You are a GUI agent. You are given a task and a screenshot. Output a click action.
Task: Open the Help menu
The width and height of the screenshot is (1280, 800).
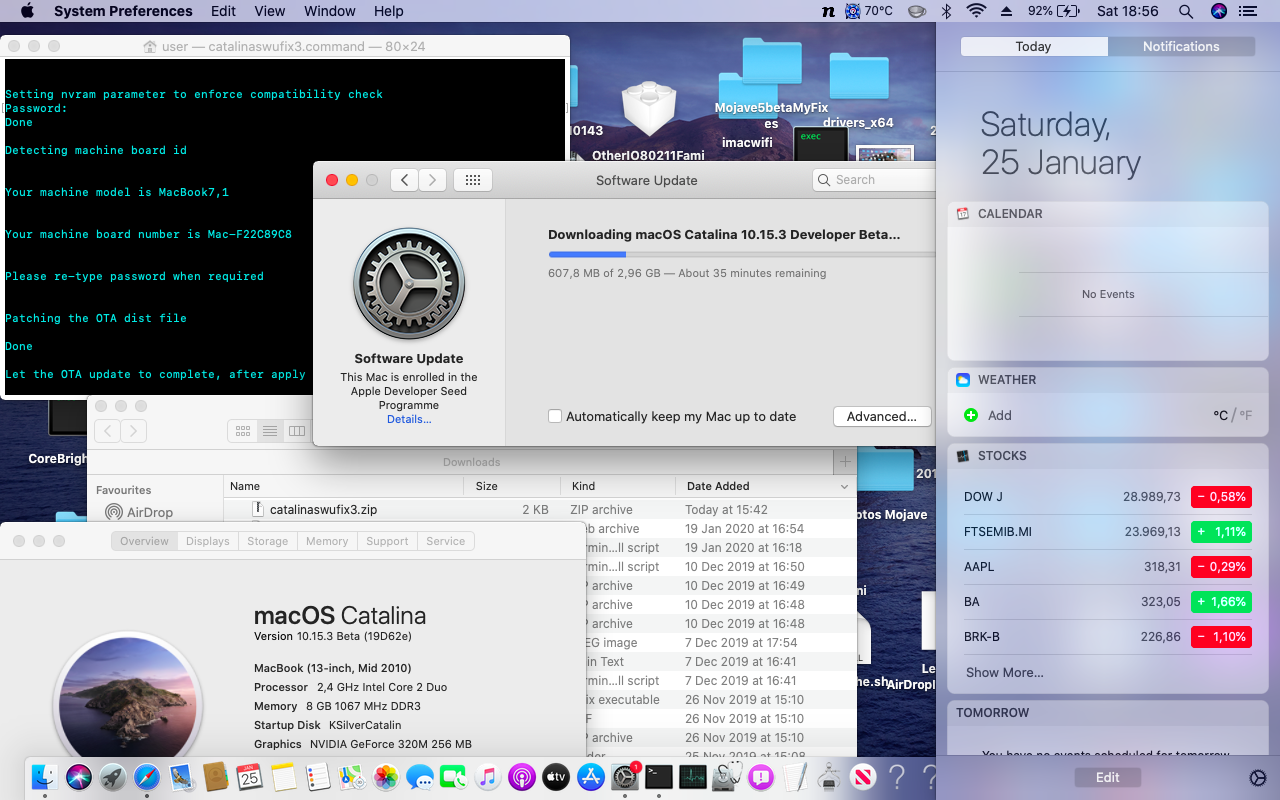point(389,11)
